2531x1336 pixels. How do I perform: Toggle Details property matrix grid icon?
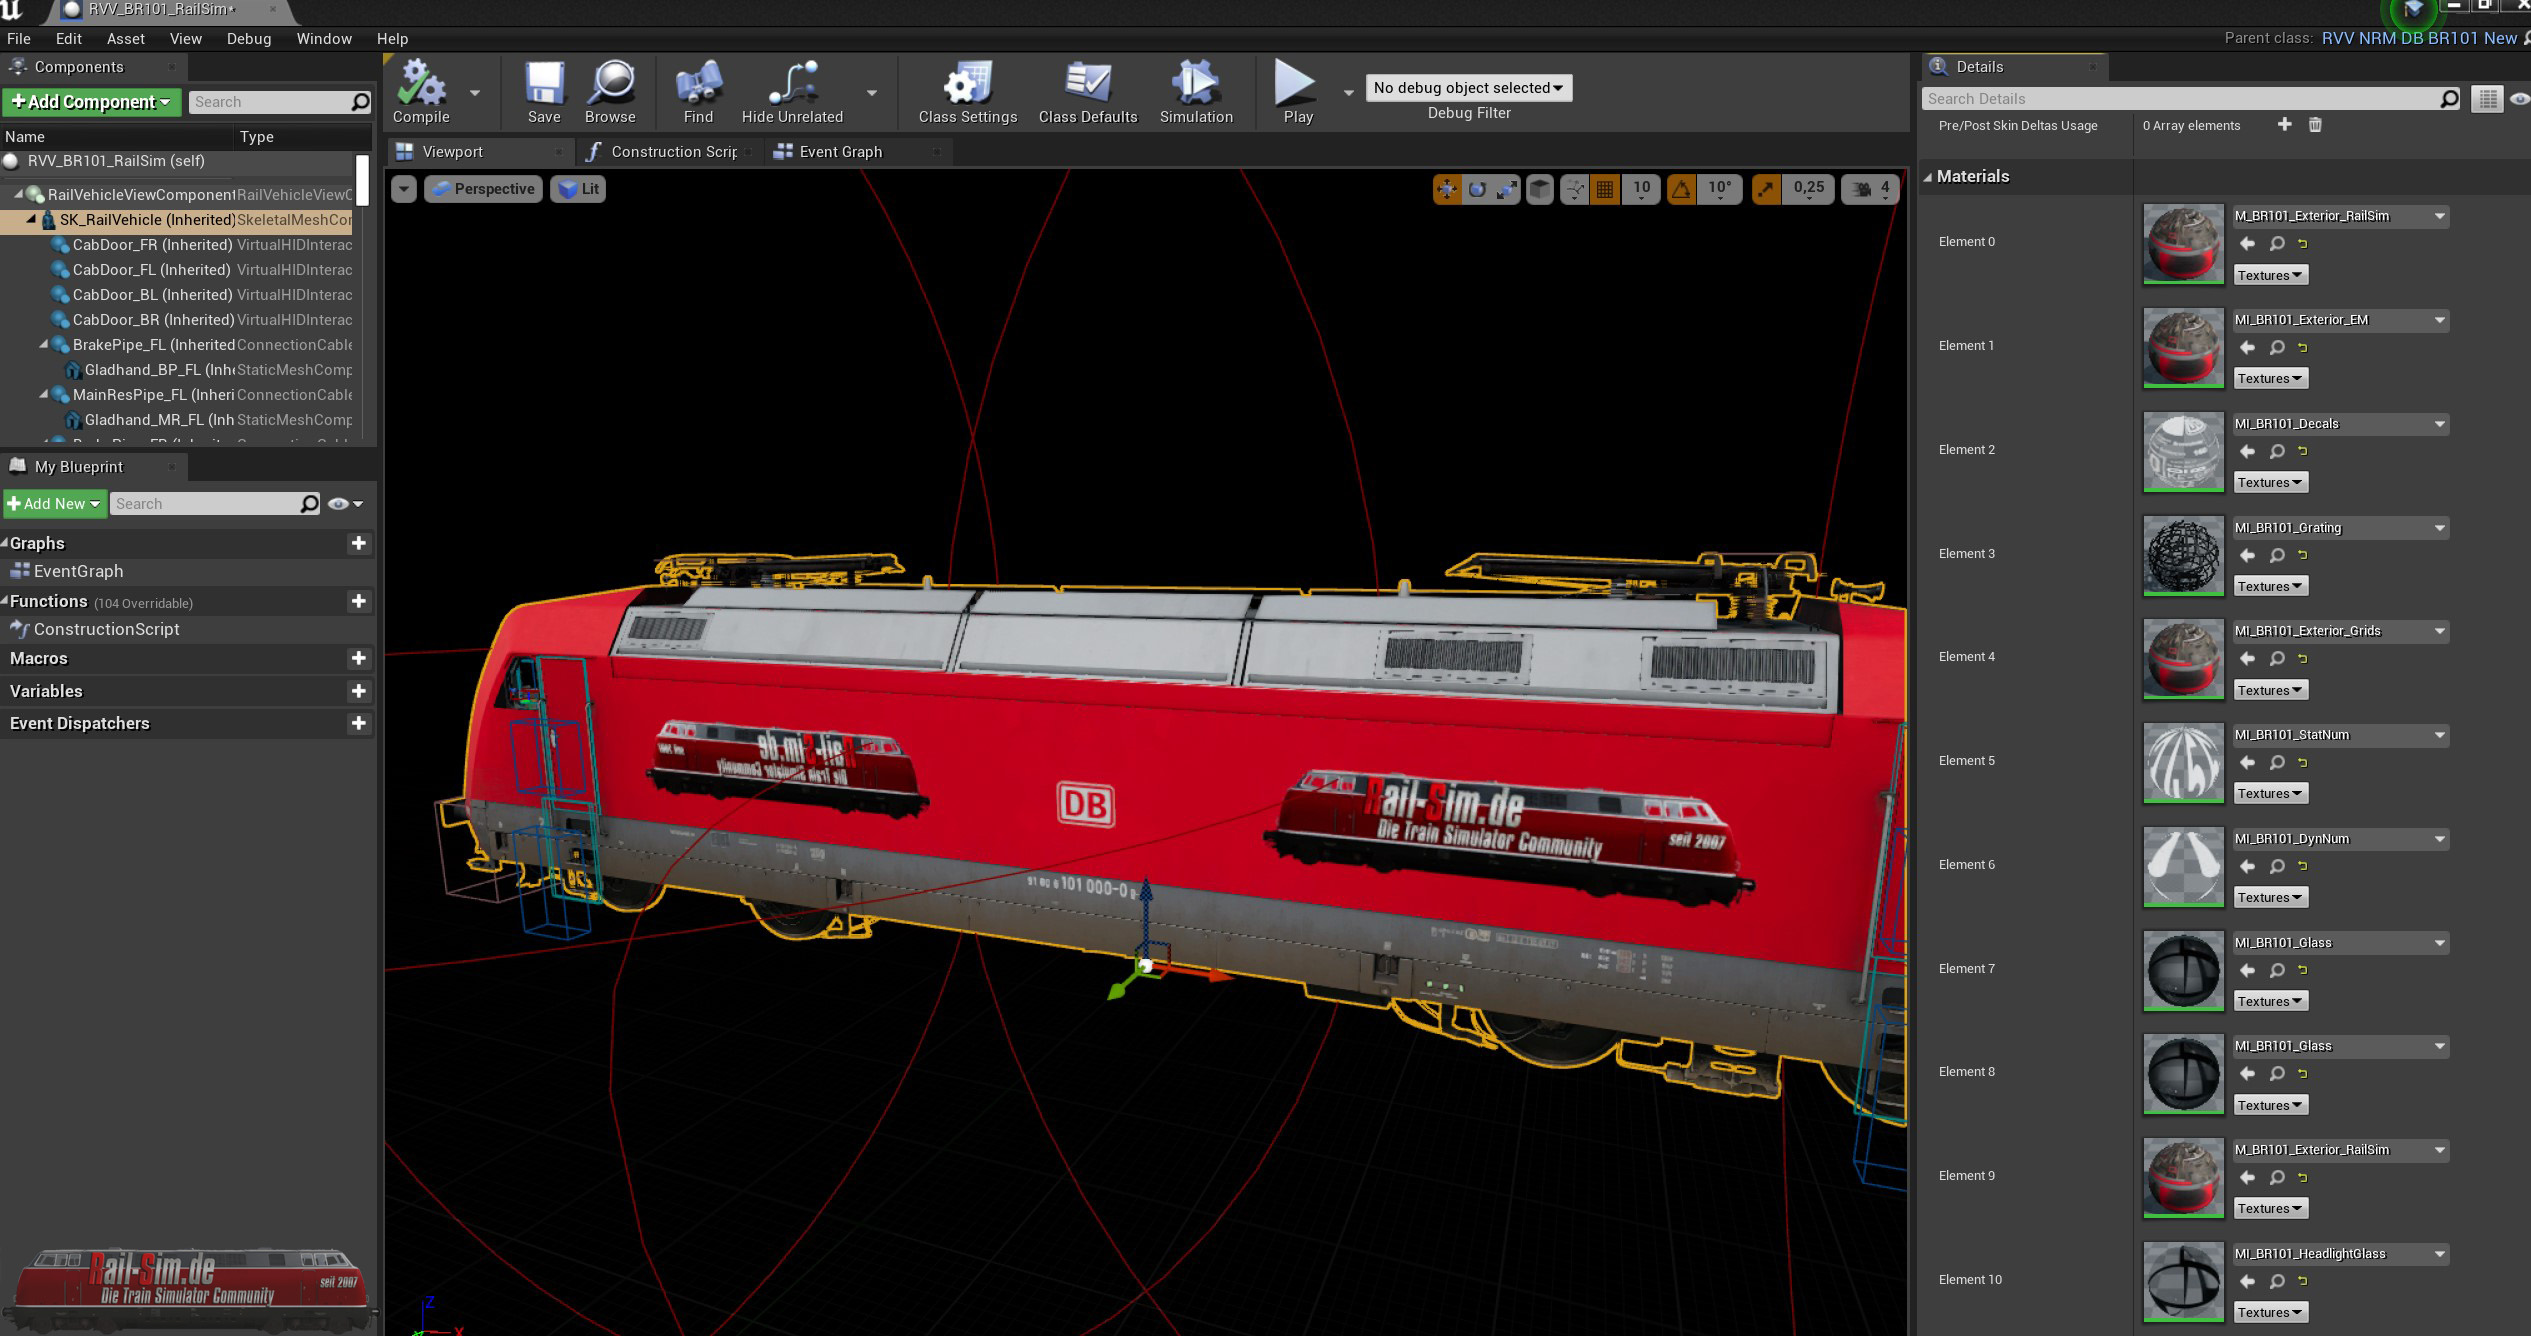click(2487, 99)
